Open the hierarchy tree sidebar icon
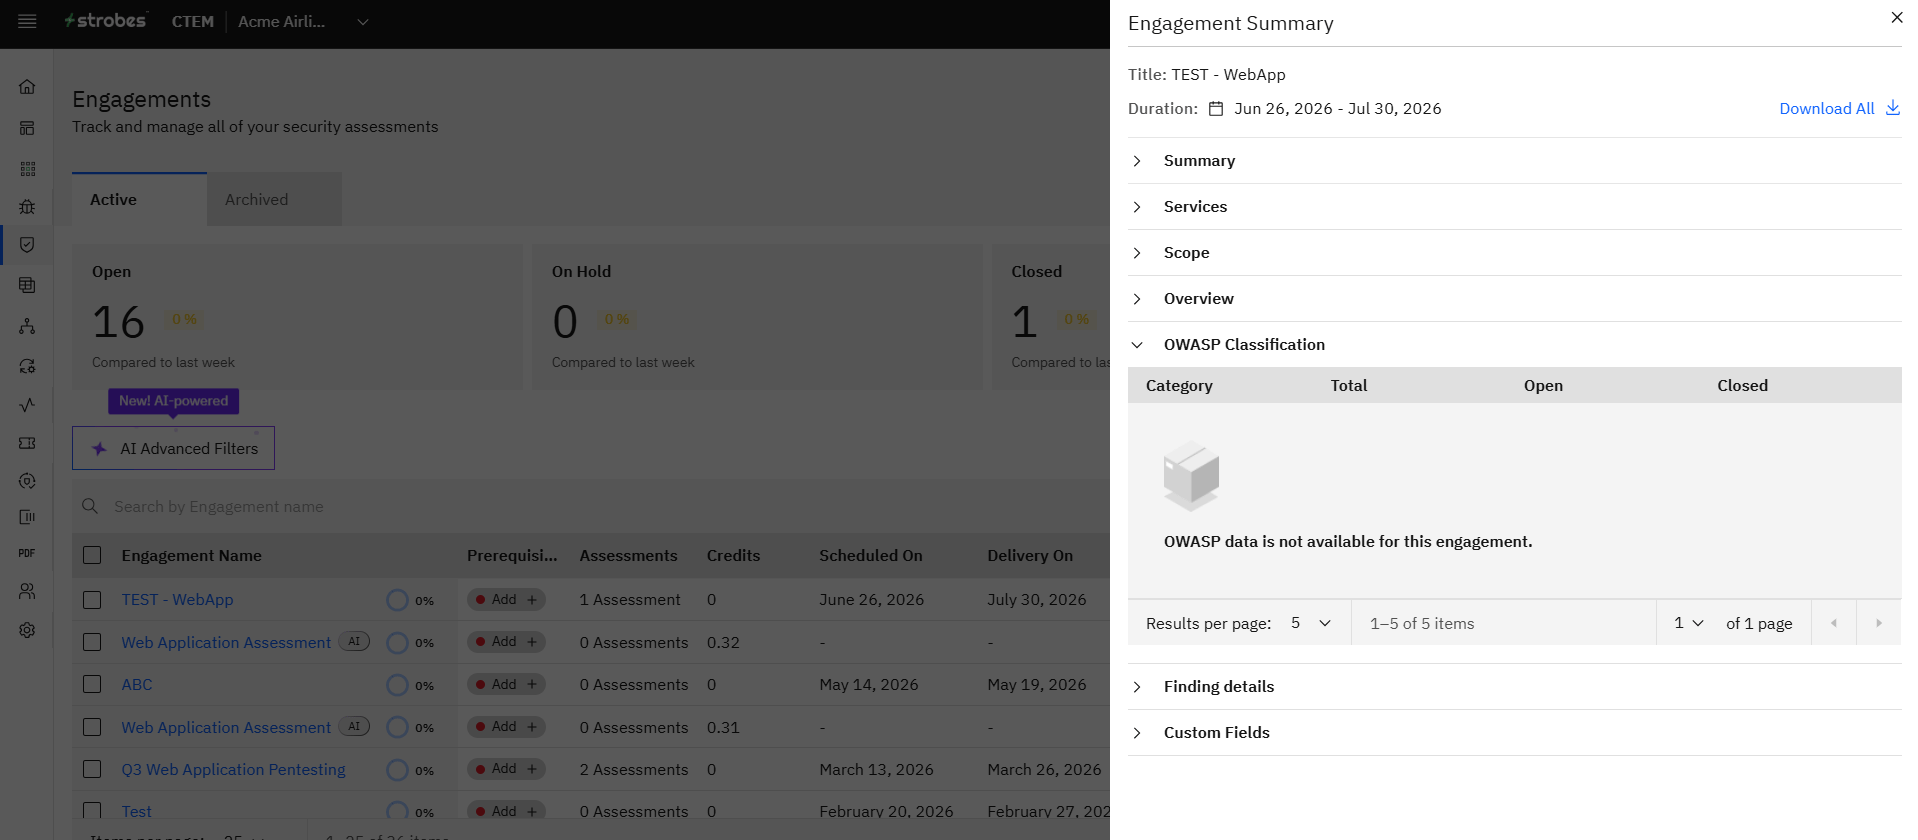Screen dimensions: 1918x840 coord(27,326)
